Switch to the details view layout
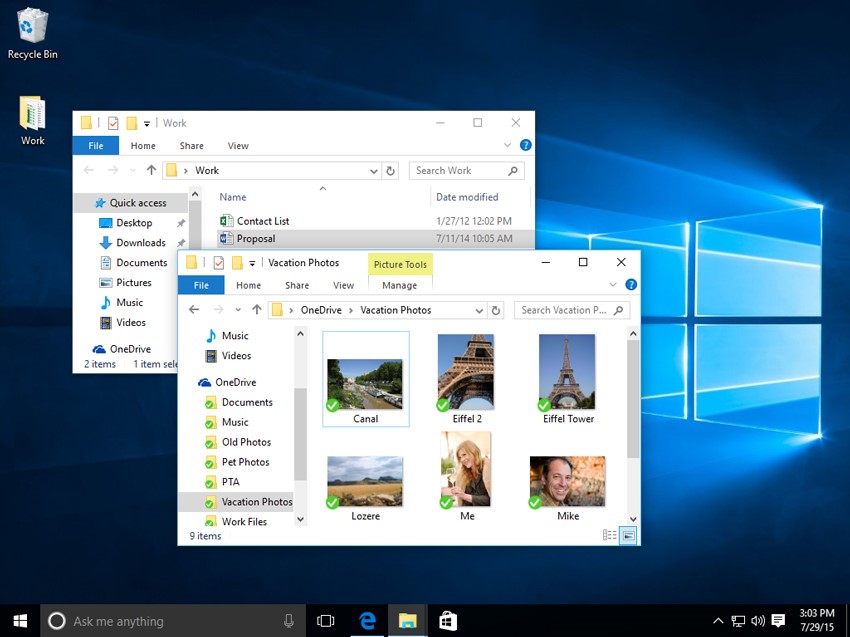 pyautogui.click(x=609, y=536)
